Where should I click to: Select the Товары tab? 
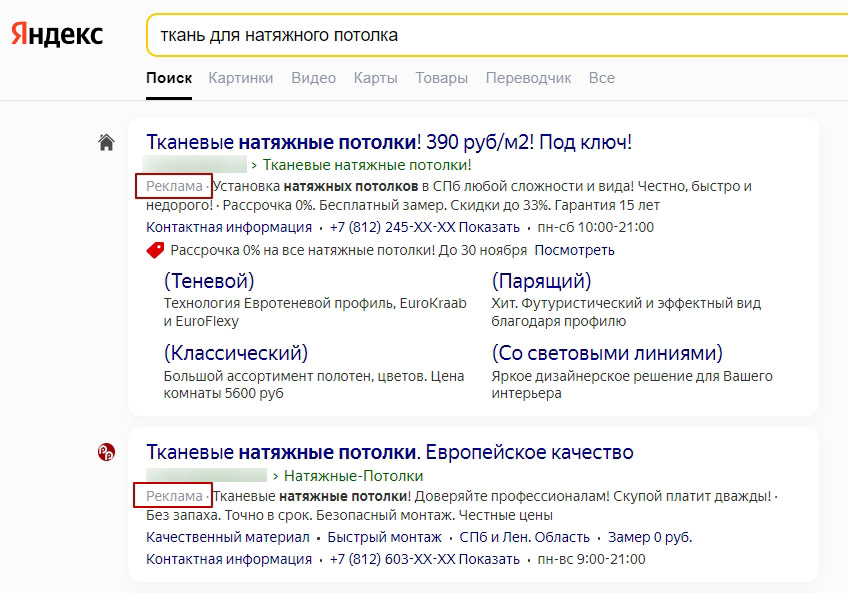click(441, 78)
